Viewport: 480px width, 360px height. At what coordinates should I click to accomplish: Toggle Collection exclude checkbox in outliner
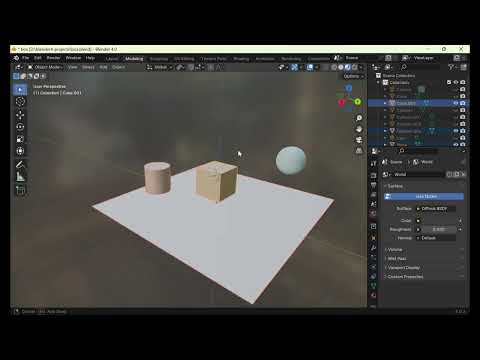[x=449, y=82]
